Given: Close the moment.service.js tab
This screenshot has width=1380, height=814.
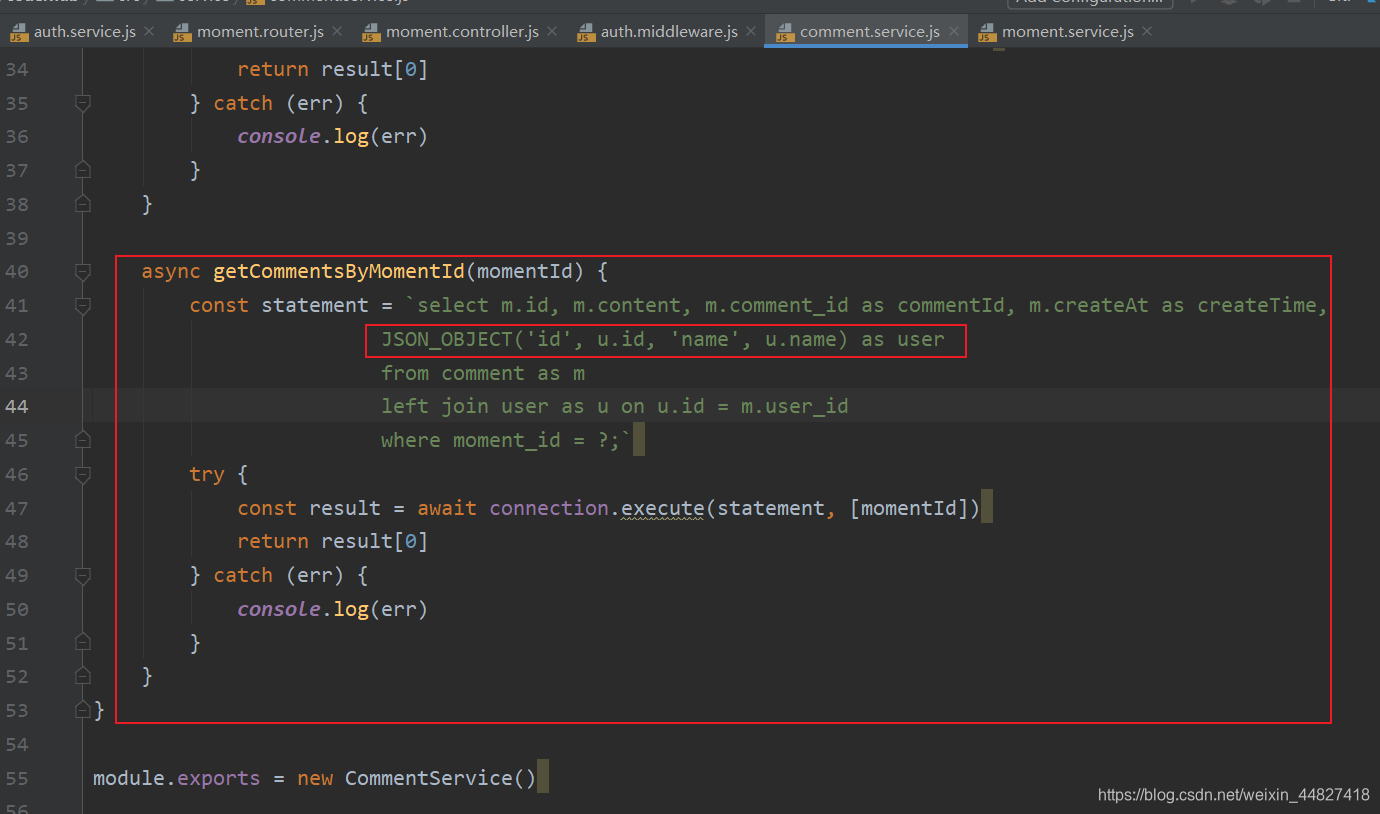Looking at the screenshot, I should (x=1147, y=32).
